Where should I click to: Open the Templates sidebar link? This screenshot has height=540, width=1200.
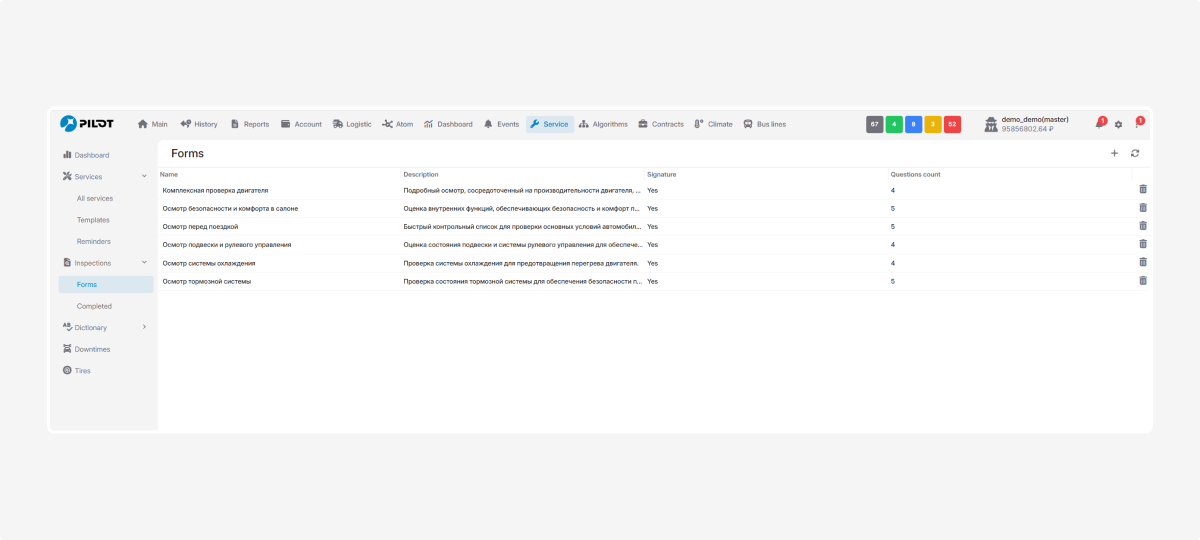(93, 220)
